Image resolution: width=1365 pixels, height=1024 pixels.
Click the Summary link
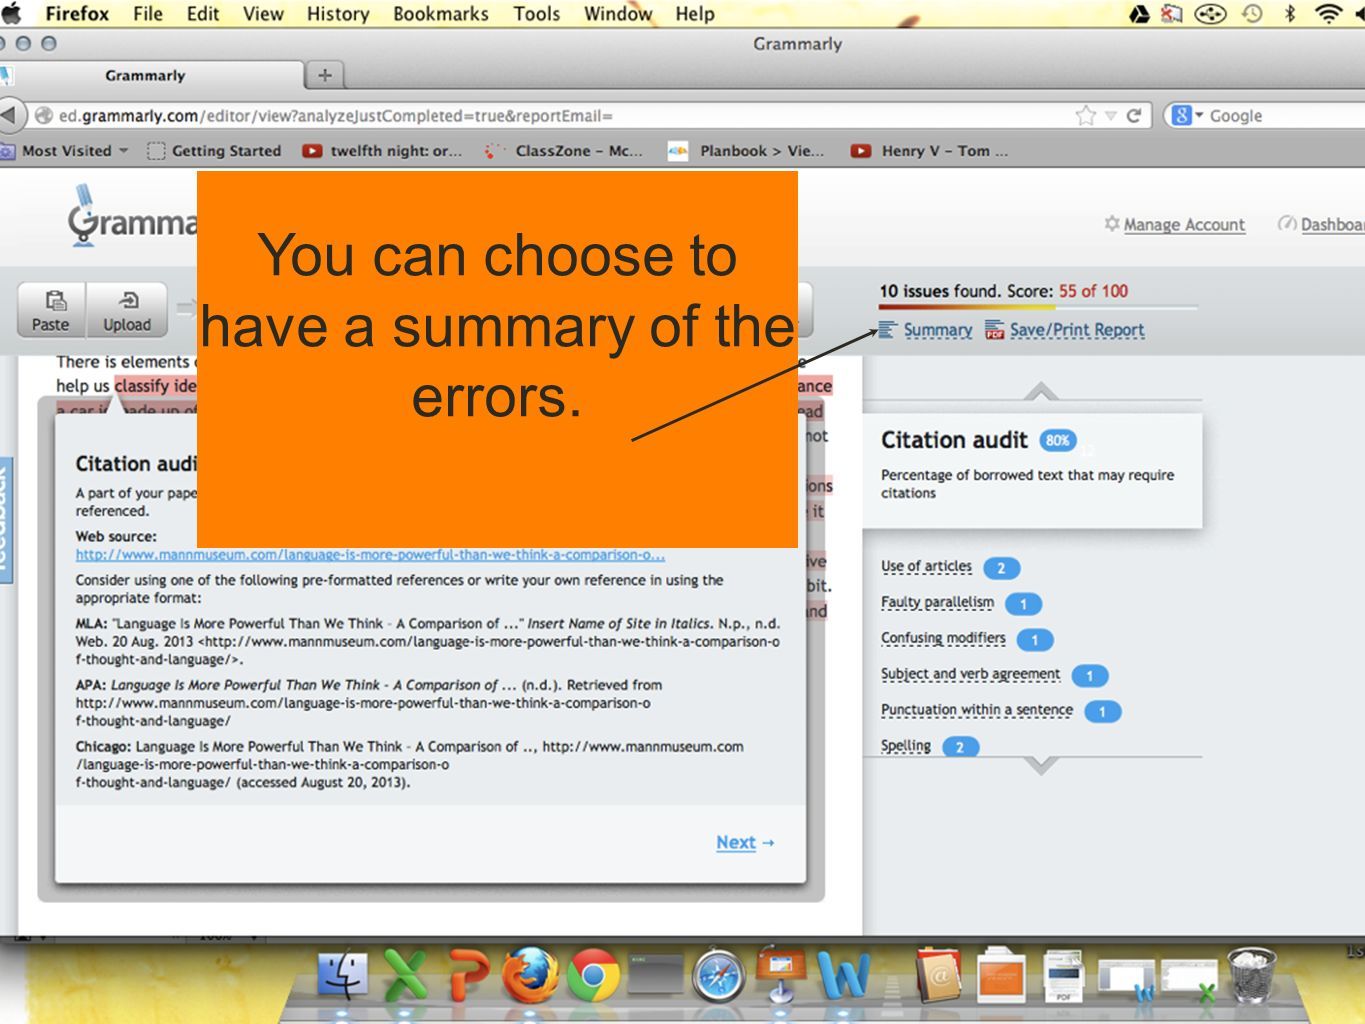click(938, 330)
